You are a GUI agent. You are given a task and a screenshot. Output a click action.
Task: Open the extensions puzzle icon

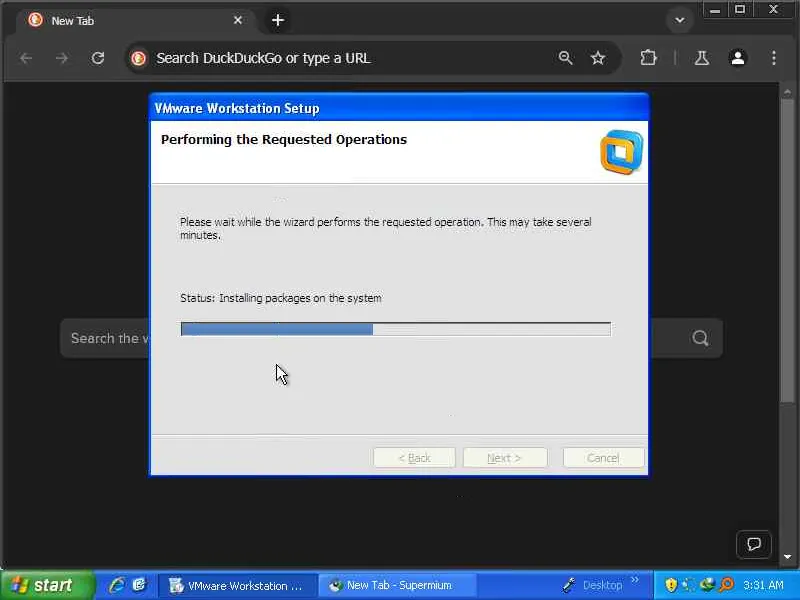[x=648, y=58]
